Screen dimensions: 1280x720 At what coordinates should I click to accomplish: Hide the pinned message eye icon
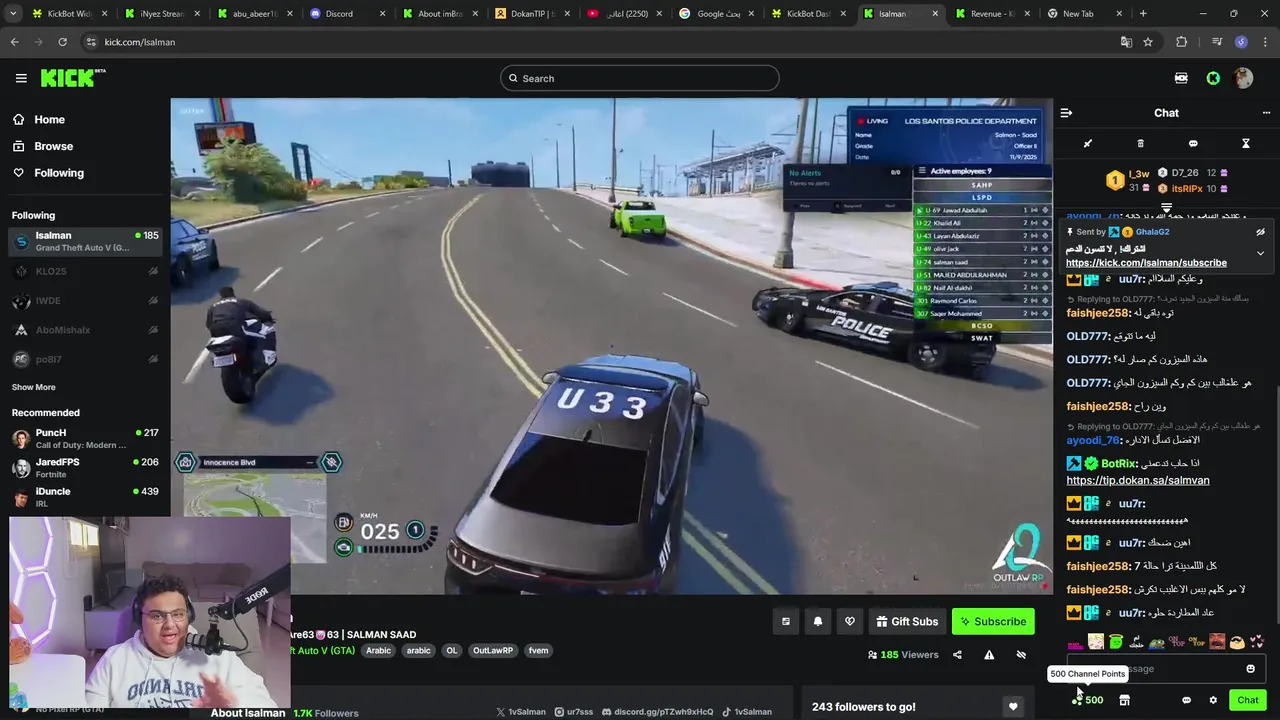[1260, 232]
